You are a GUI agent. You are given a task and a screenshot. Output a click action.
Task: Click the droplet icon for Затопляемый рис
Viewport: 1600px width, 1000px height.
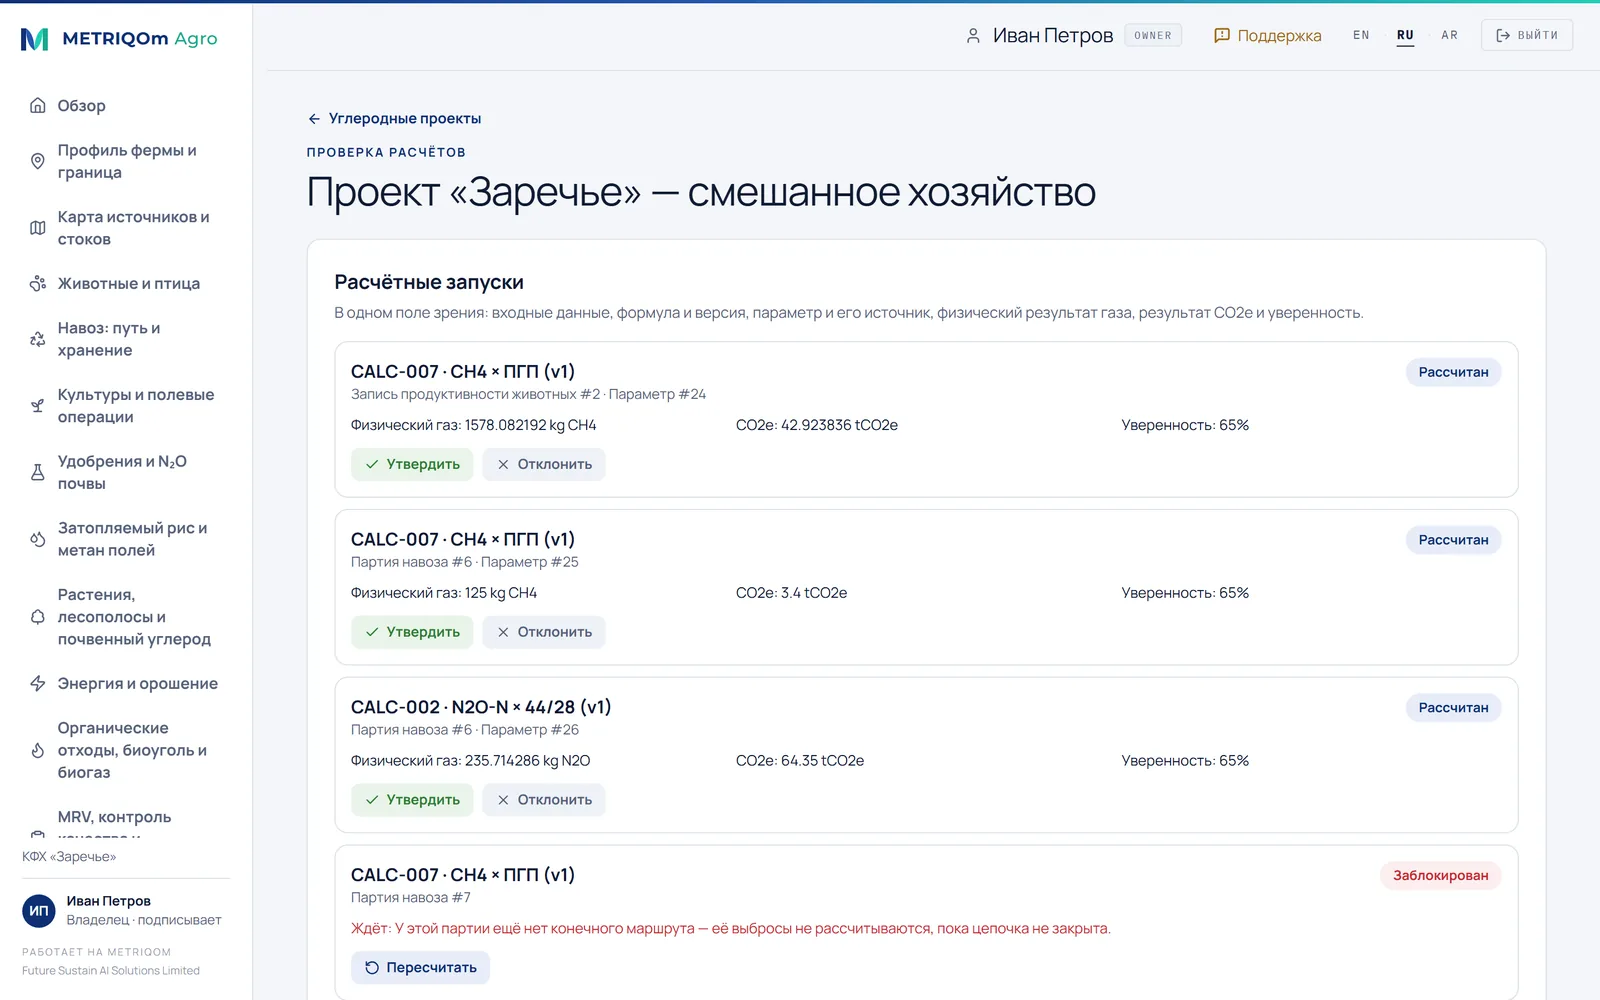point(38,539)
